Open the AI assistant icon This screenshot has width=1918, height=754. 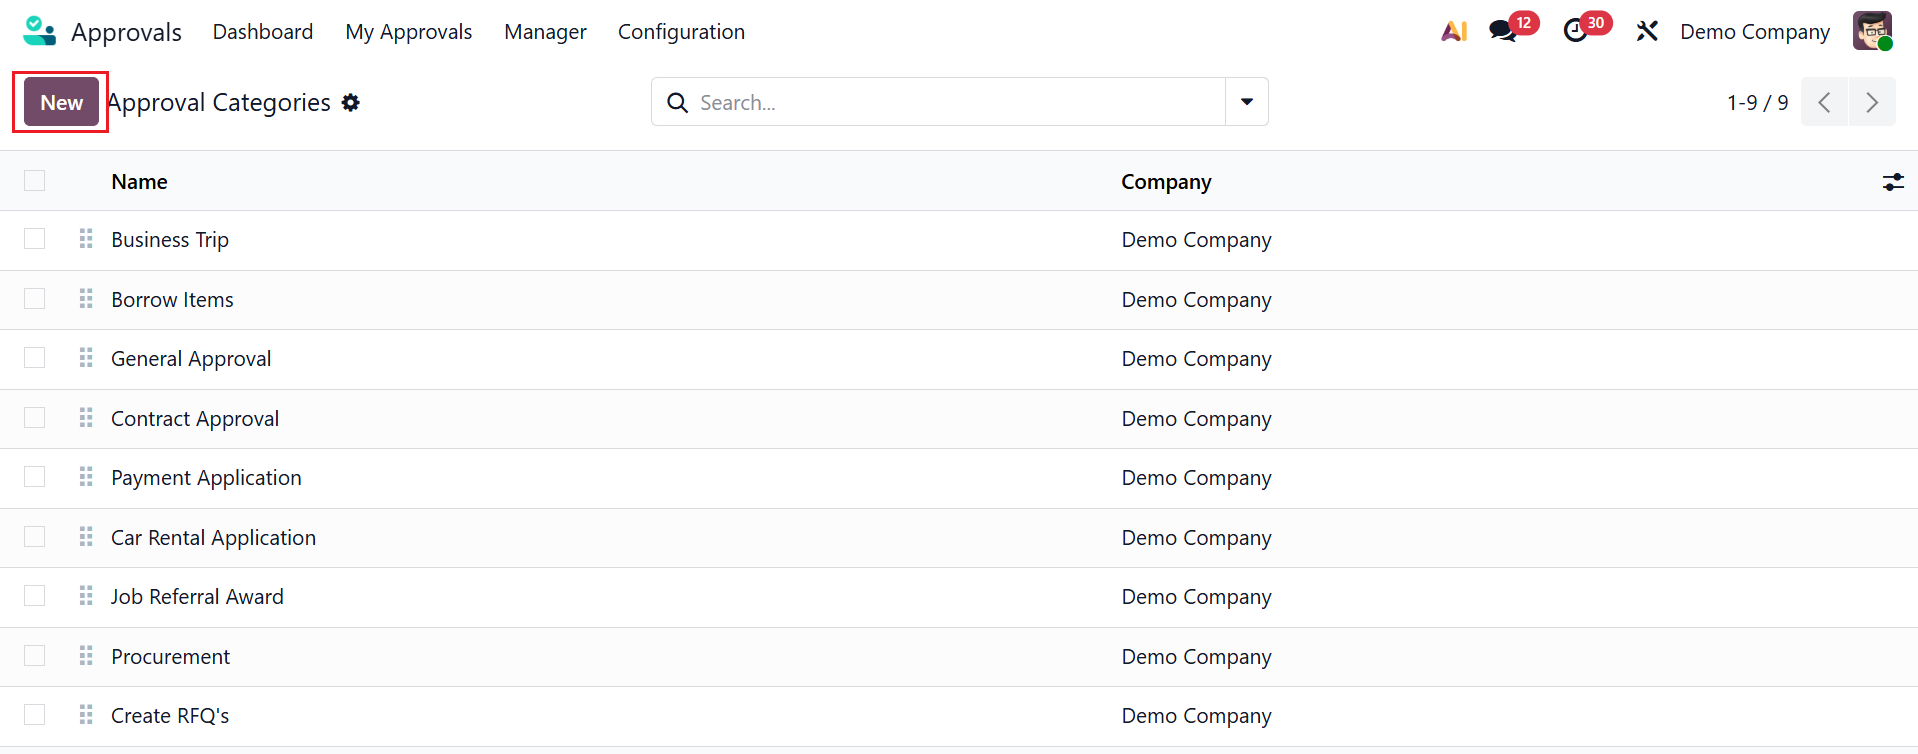click(1454, 31)
